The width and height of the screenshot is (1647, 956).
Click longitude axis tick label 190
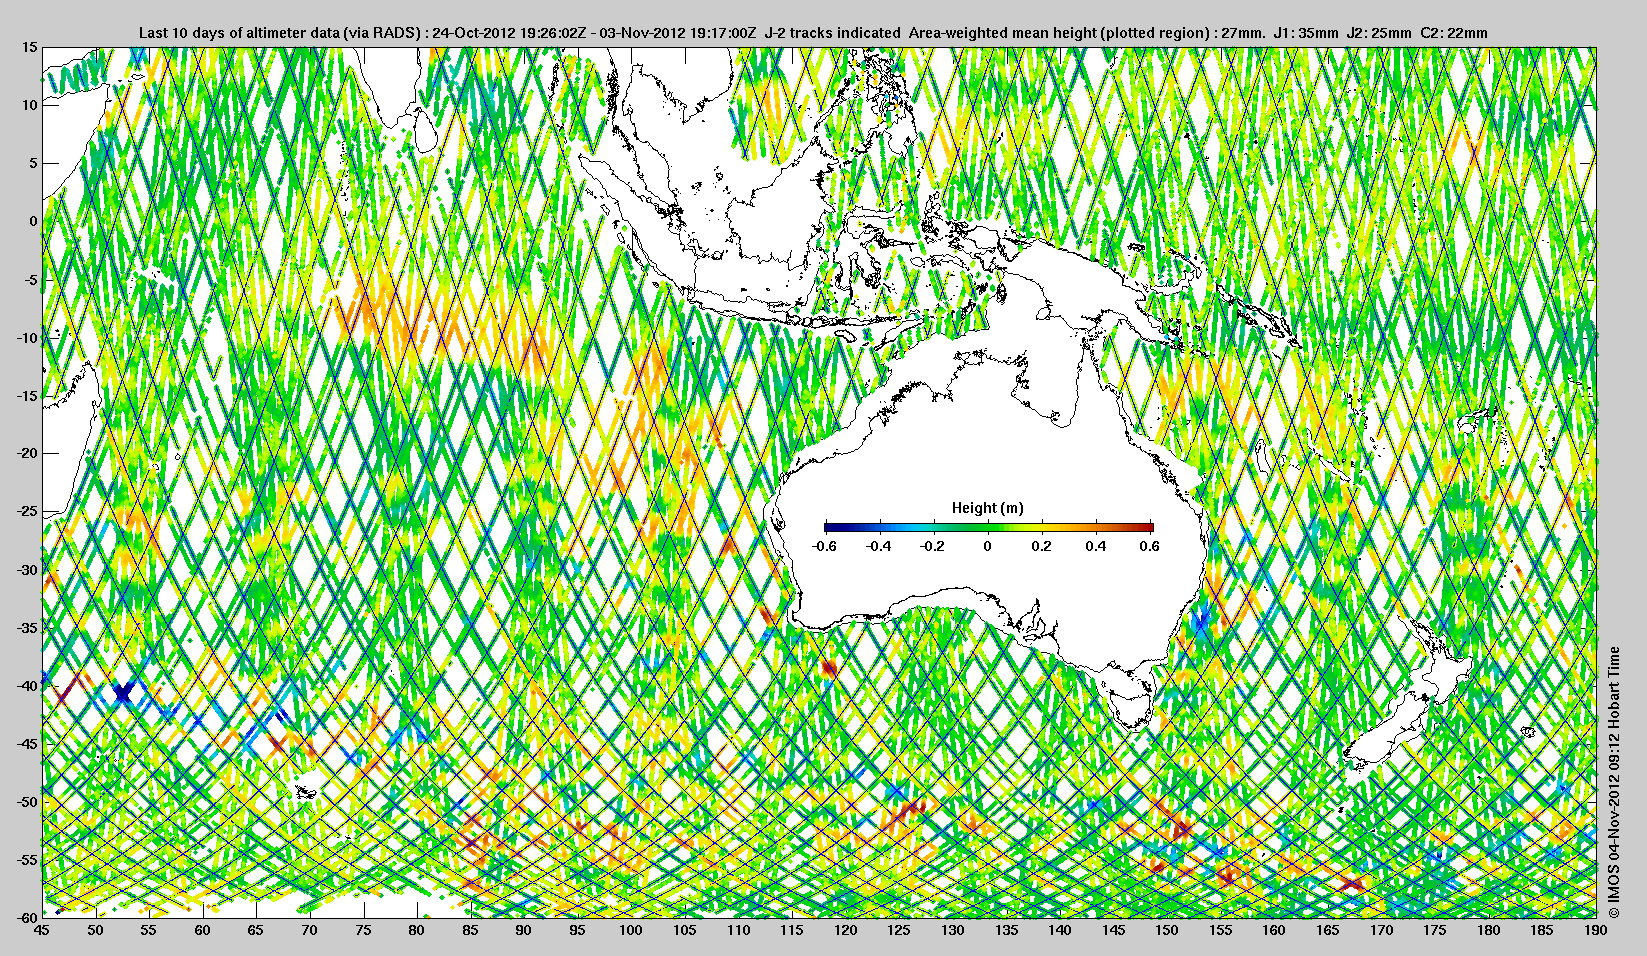1596,930
